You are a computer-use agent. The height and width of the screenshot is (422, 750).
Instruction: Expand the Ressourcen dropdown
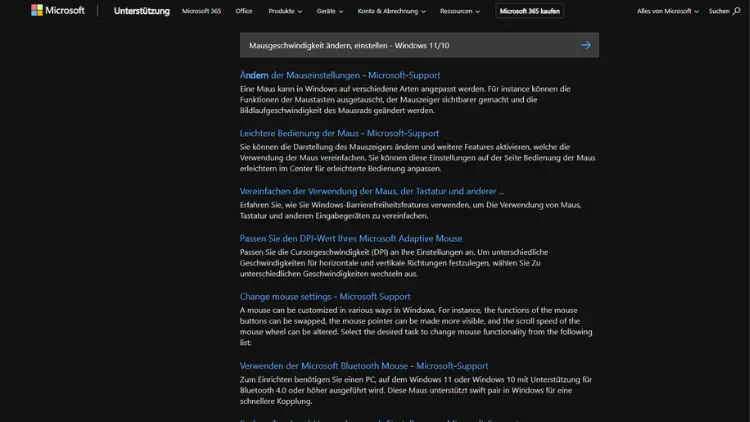tap(460, 11)
